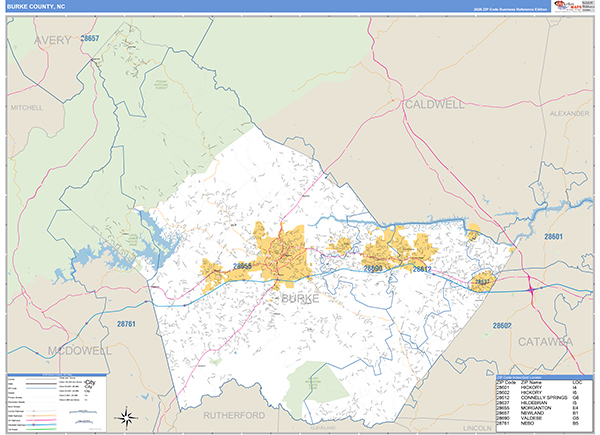Click the "ZIP Code" column header
The width and height of the screenshot is (600, 435).
pyautogui.click(x=506, y=382)
